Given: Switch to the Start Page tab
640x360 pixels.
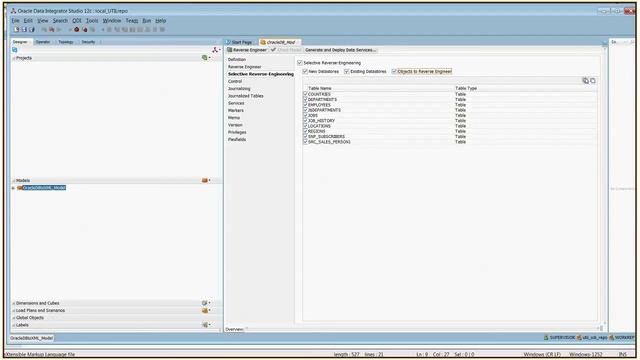Looking at the screenshot, I should coord(241,42).
